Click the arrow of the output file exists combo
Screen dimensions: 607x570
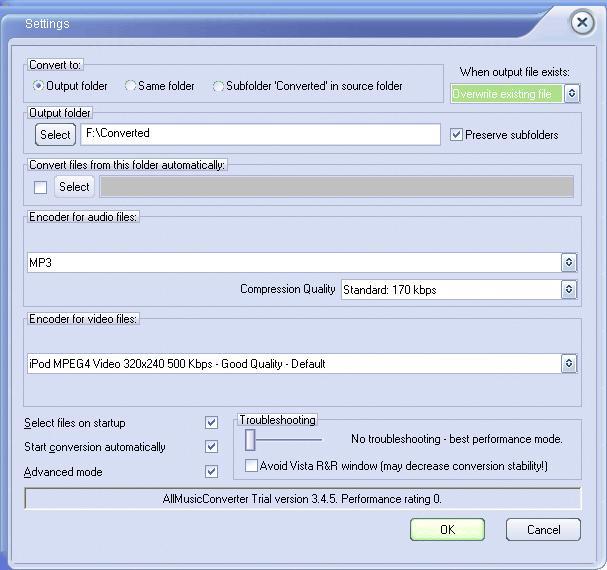572,94
